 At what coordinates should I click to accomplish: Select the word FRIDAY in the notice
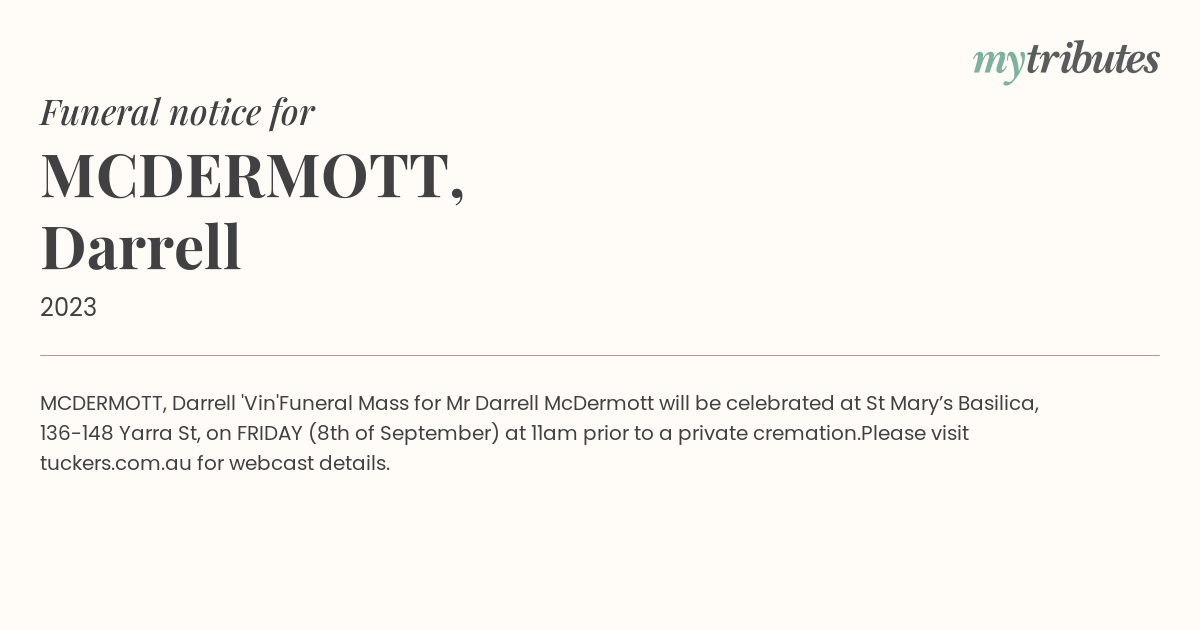click(x=269, y=433)
